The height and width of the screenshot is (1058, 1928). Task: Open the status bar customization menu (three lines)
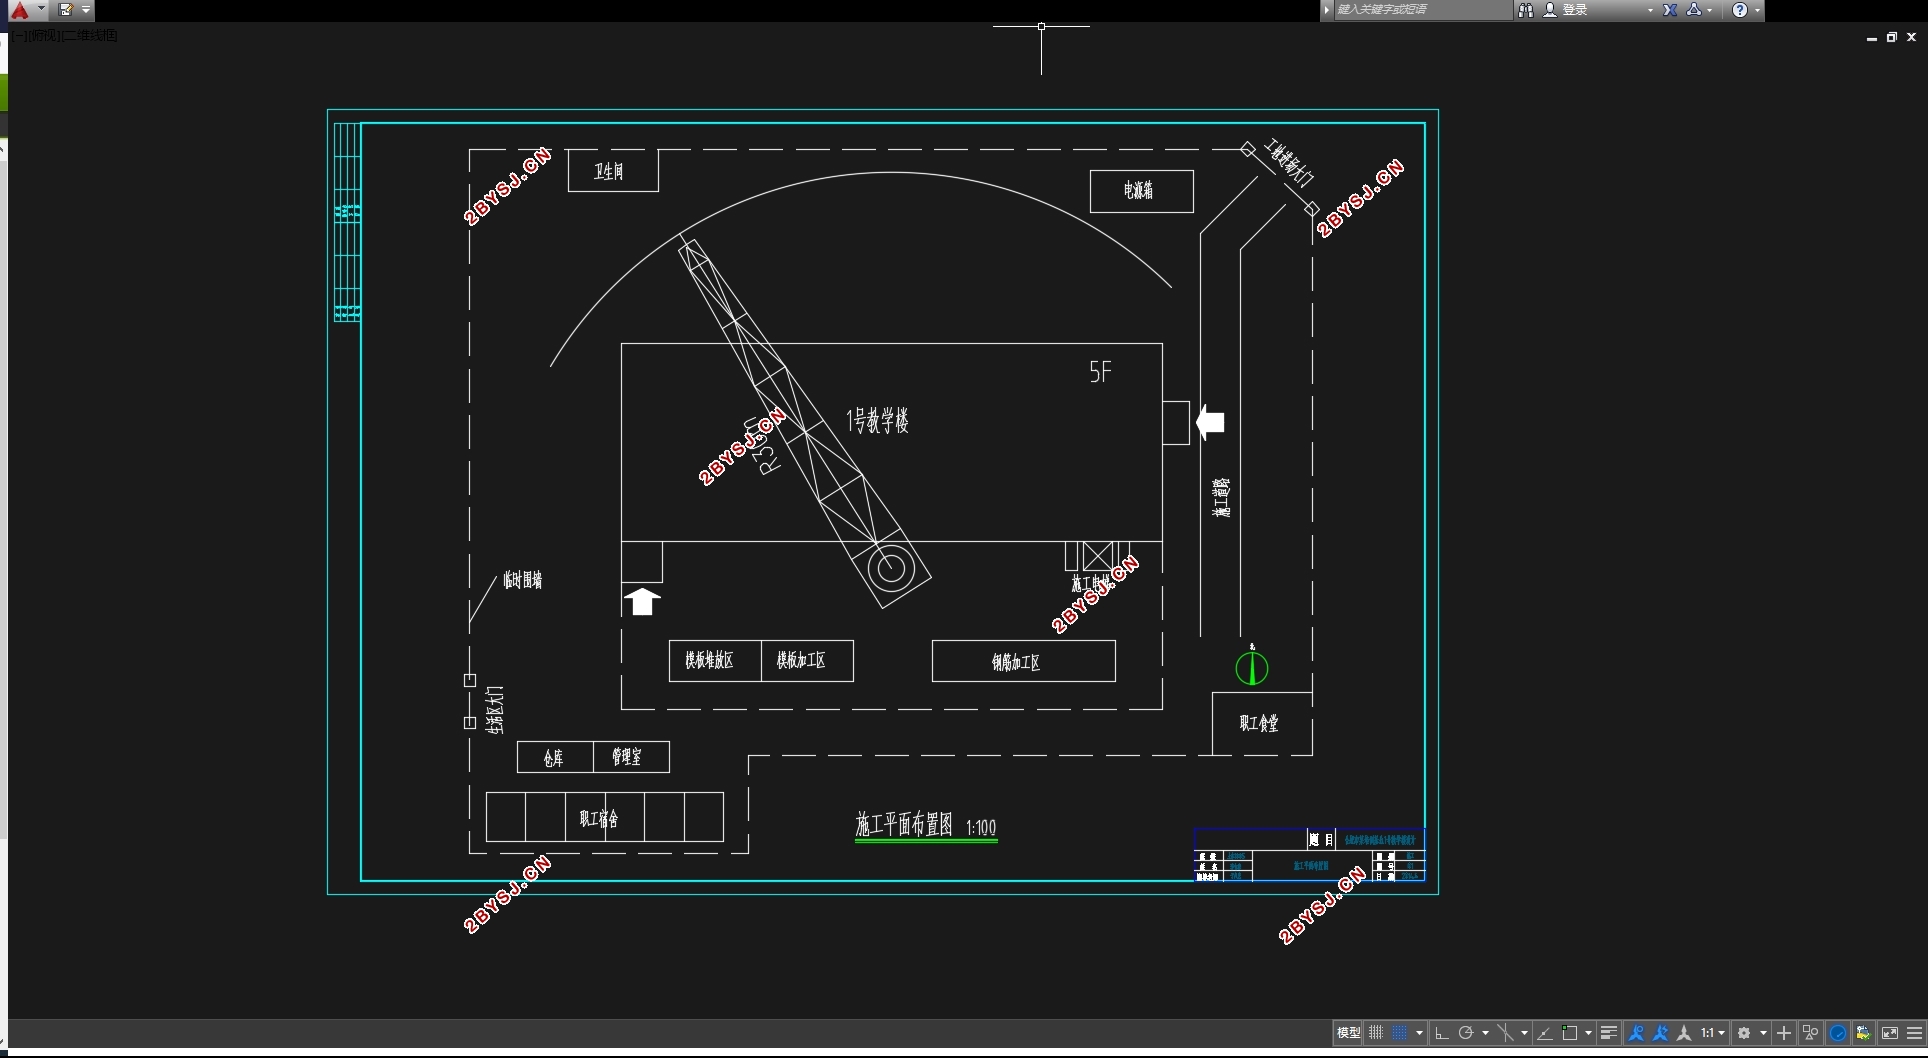(x=1915, y=1033)
